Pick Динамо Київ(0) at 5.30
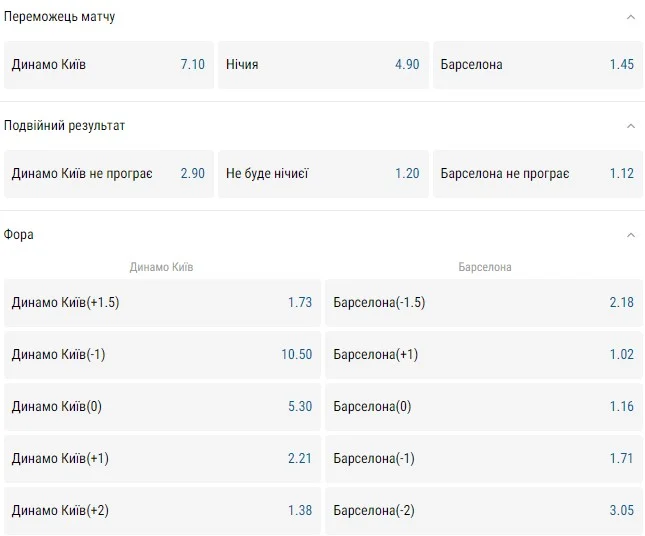This screenshot has width=645, height=536. pos(162,407)
